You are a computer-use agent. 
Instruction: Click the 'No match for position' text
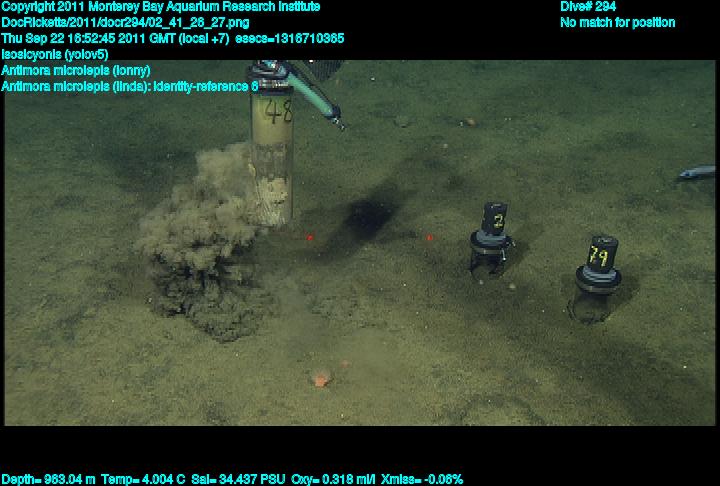617,22
